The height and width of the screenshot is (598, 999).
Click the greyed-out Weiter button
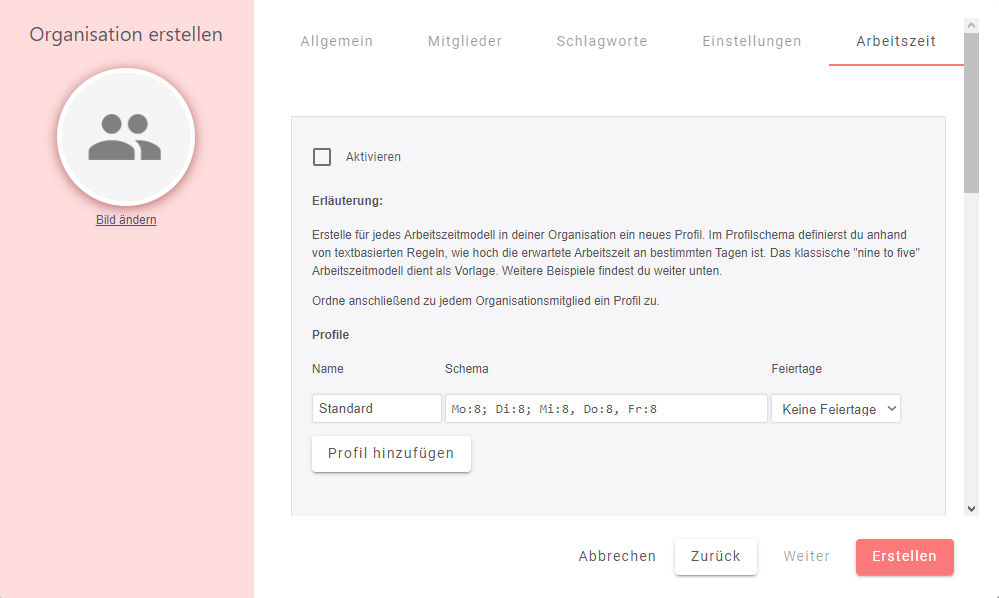[806, 557]
